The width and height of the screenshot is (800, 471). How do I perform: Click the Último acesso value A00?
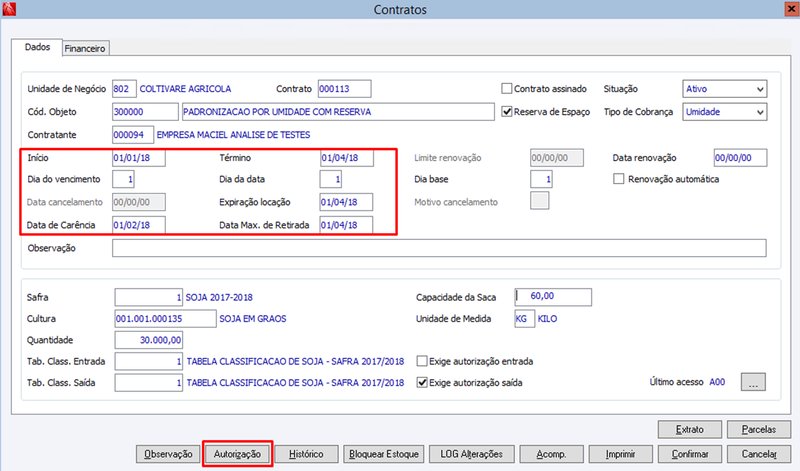tap(717, 382)
